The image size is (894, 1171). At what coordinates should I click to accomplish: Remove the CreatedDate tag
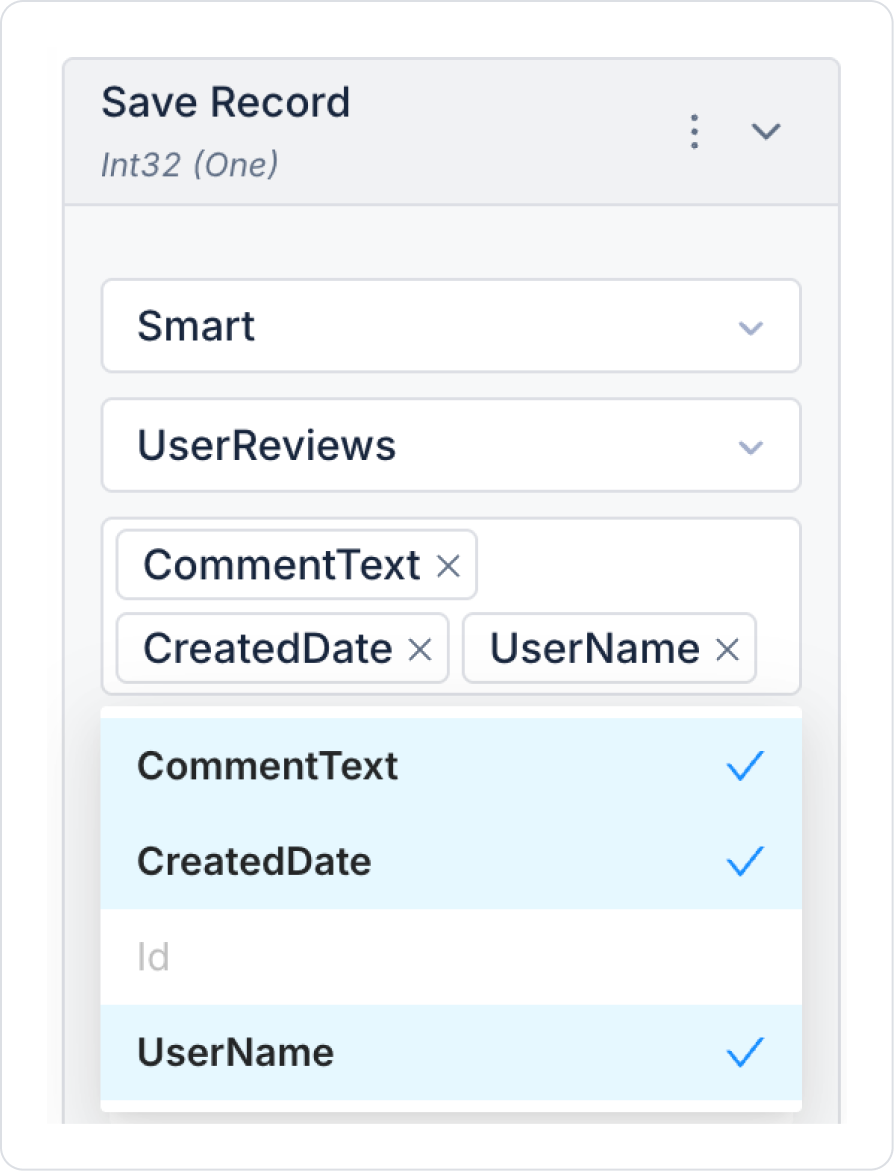pyautogui.click(x=421, y=650)
